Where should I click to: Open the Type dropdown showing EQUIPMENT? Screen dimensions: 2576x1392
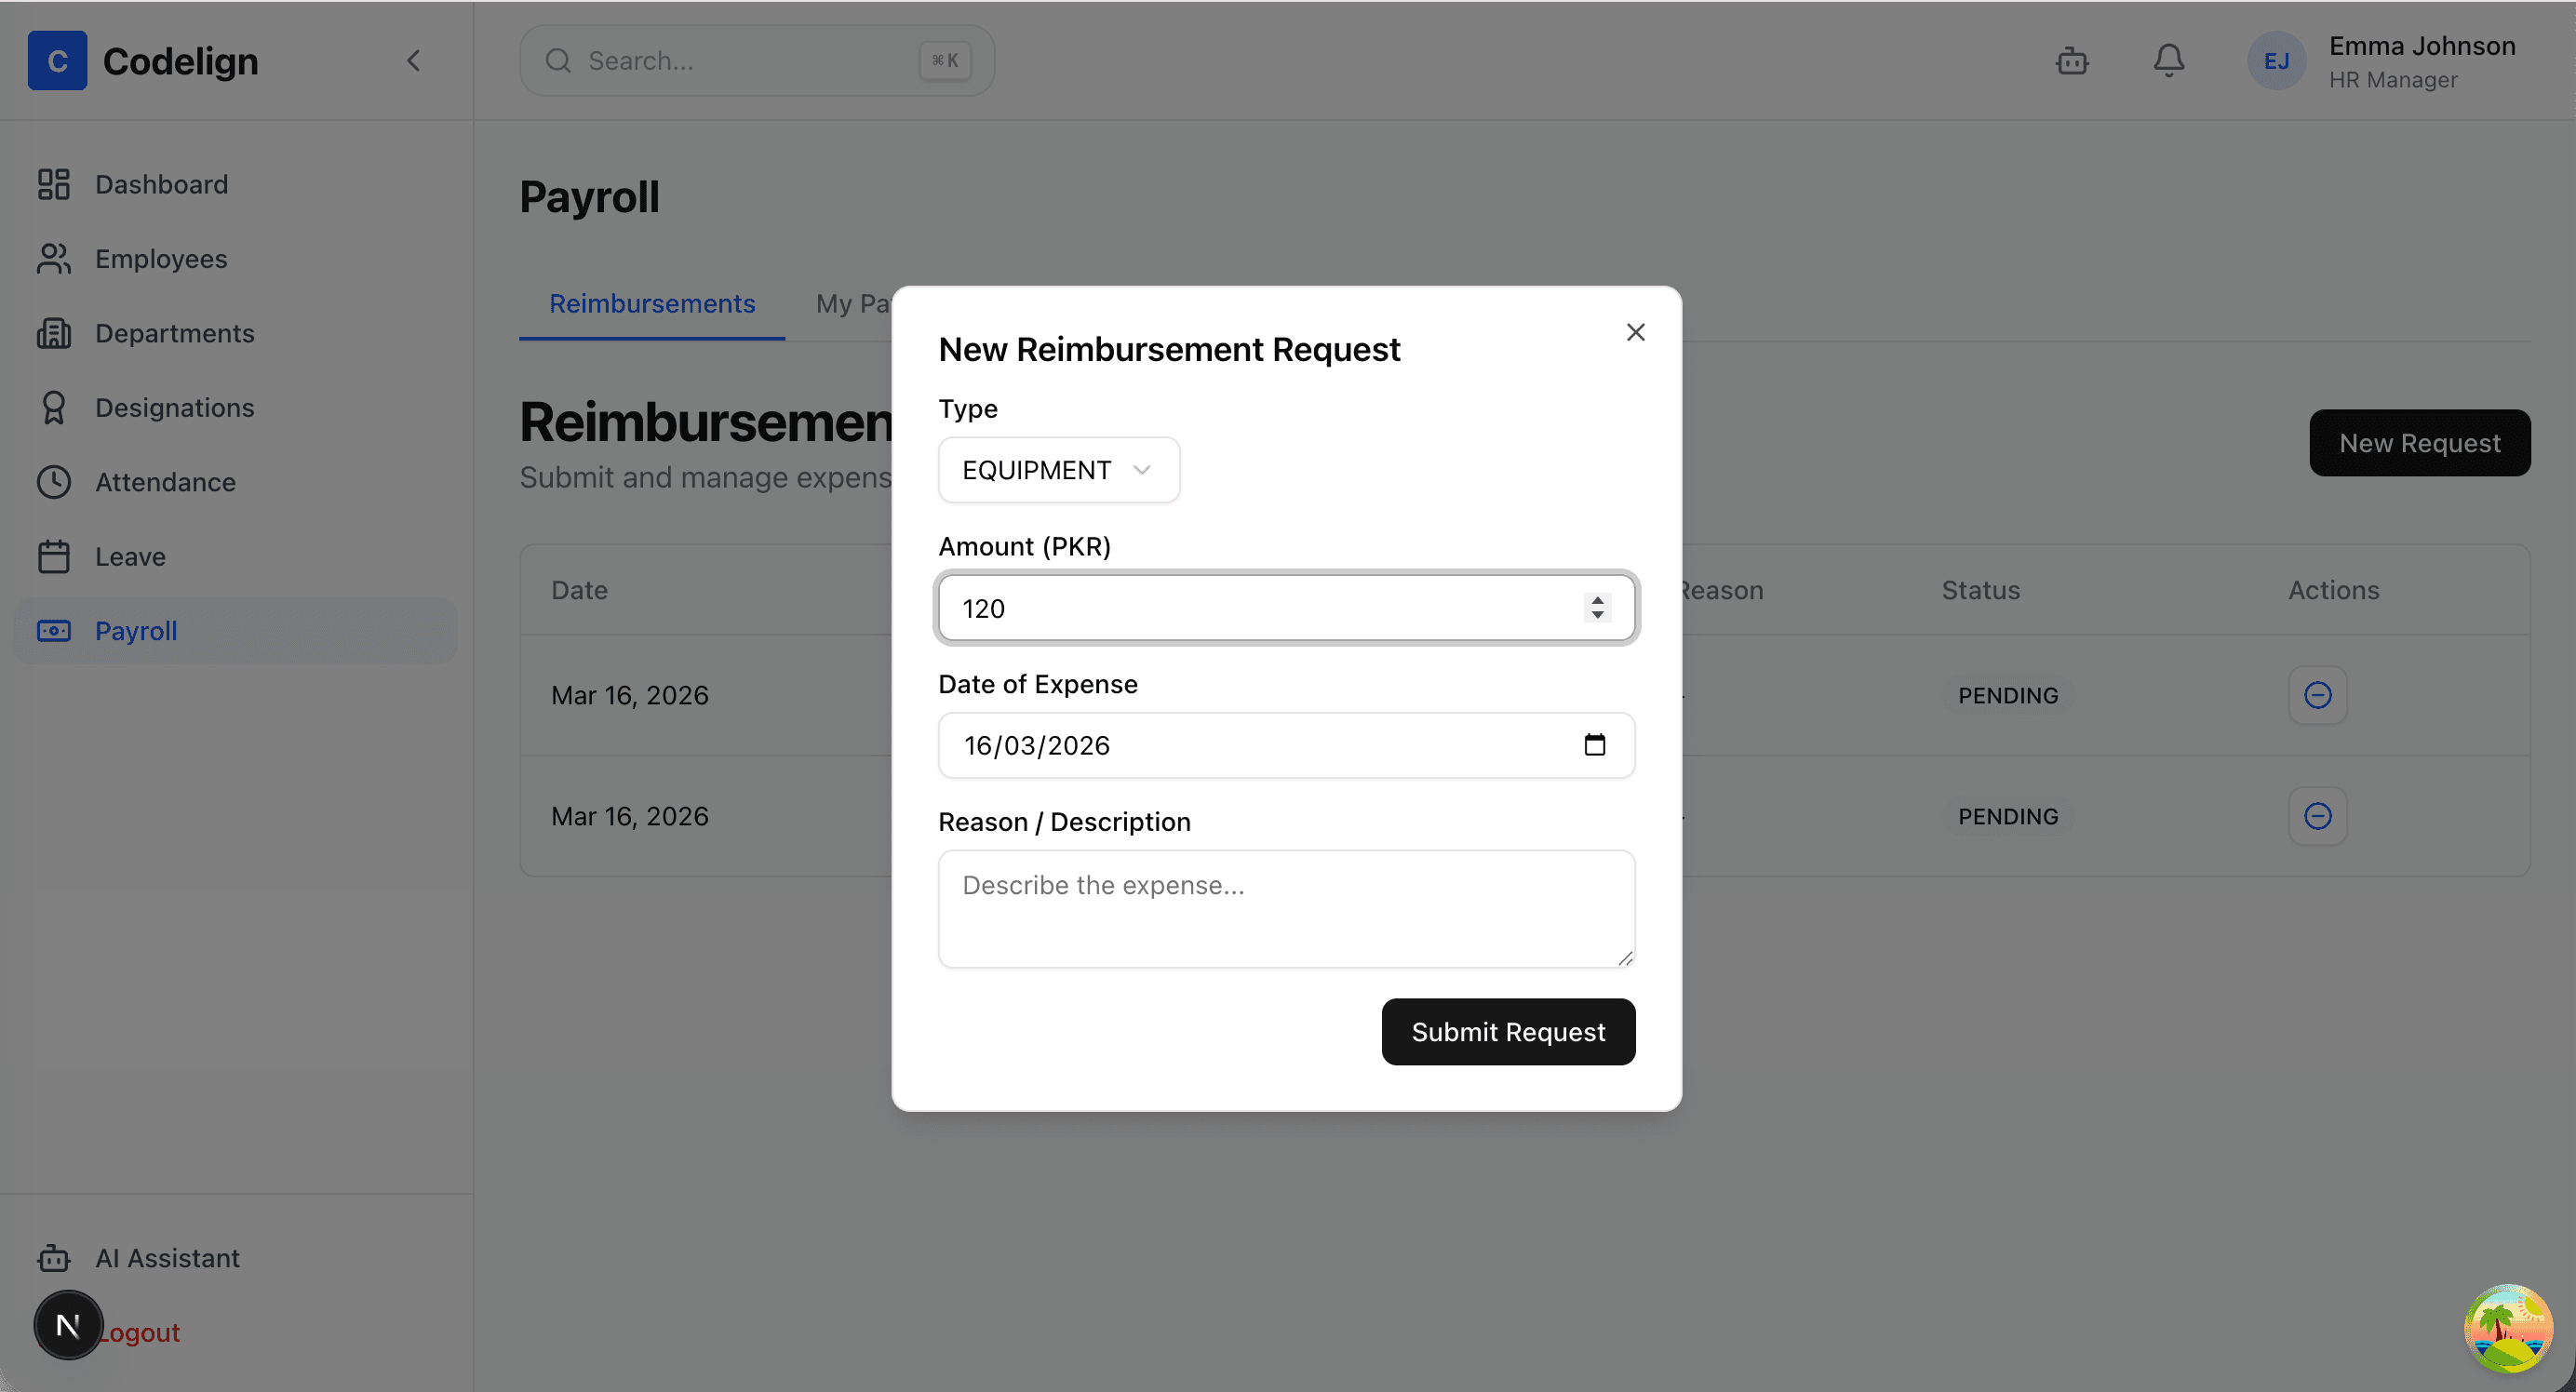coord(1058,470)
